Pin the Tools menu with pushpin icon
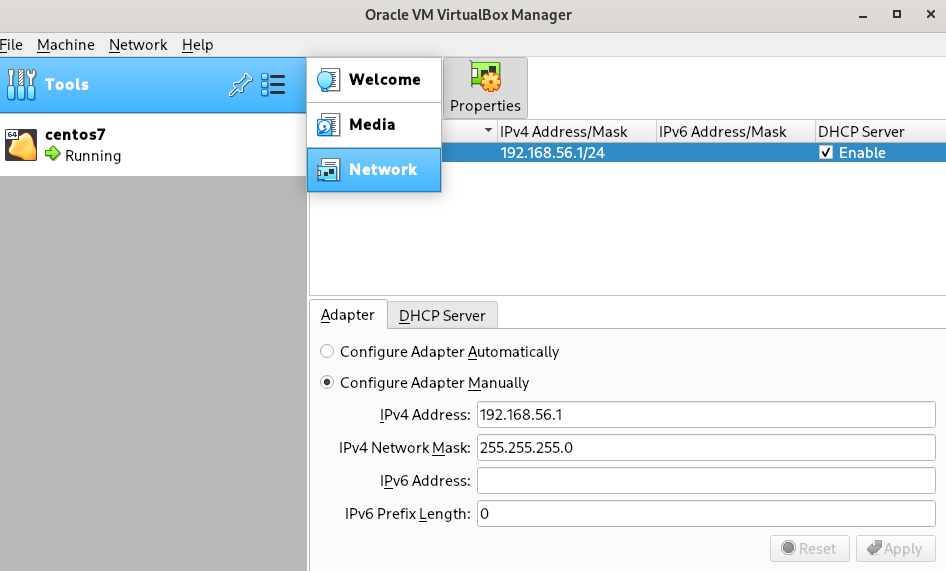 tap(240, 85)
